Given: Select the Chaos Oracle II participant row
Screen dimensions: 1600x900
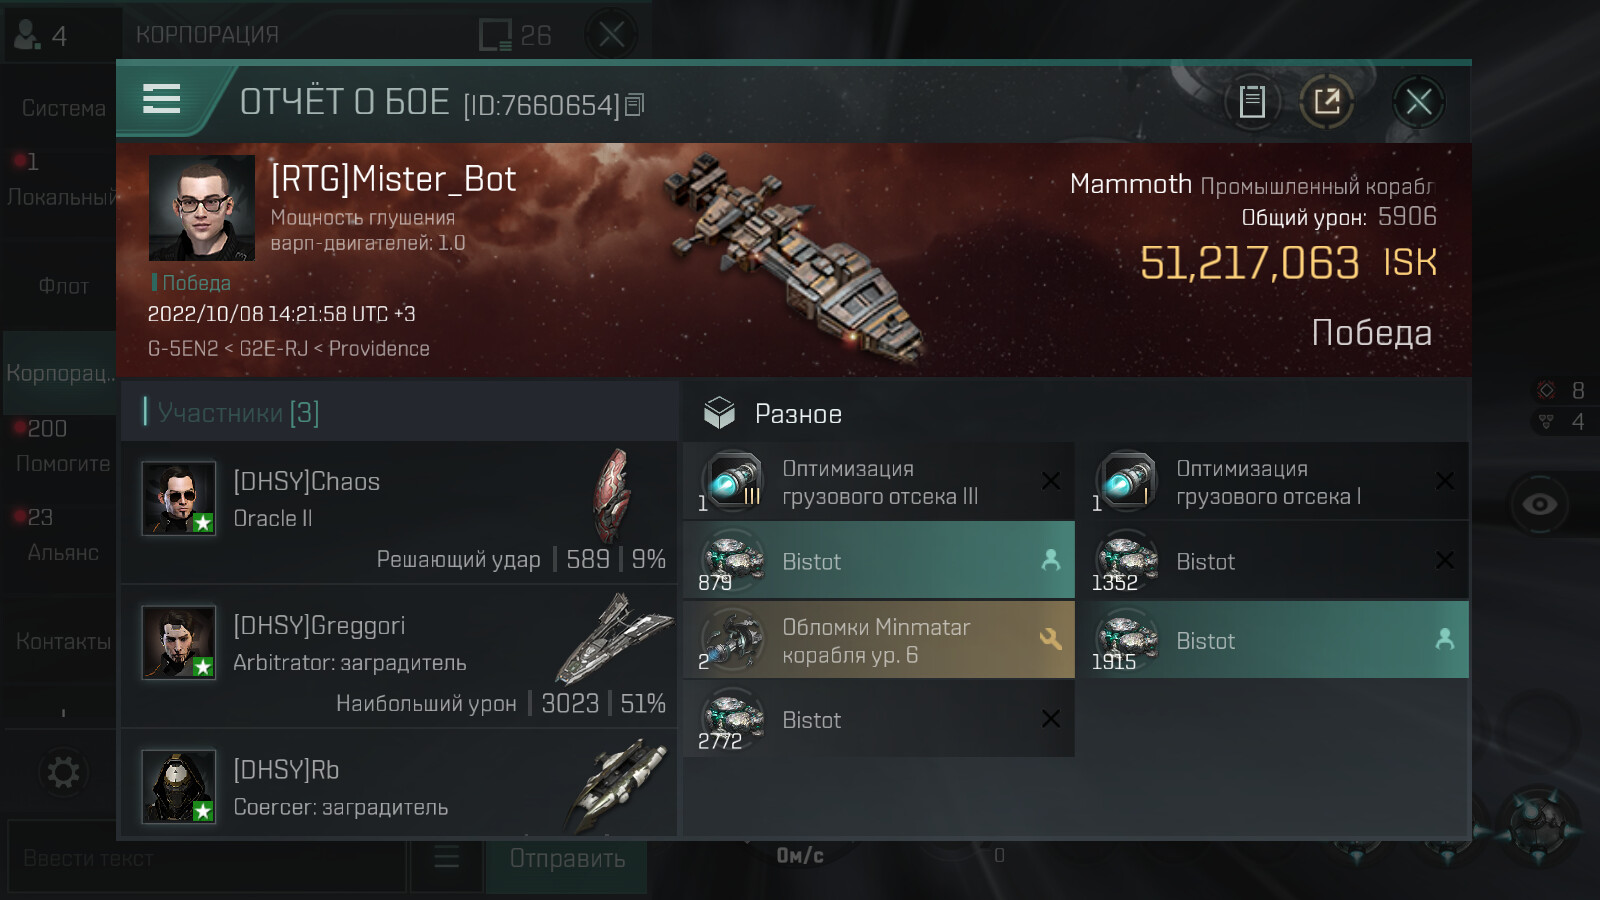Looking at the screenshot, I should point(400,513).
